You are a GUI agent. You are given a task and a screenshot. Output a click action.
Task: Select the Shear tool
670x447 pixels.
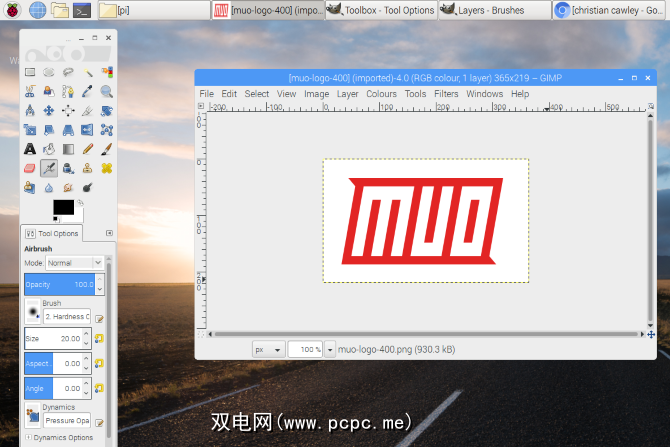pyautogui.click(x=49, y=130)
